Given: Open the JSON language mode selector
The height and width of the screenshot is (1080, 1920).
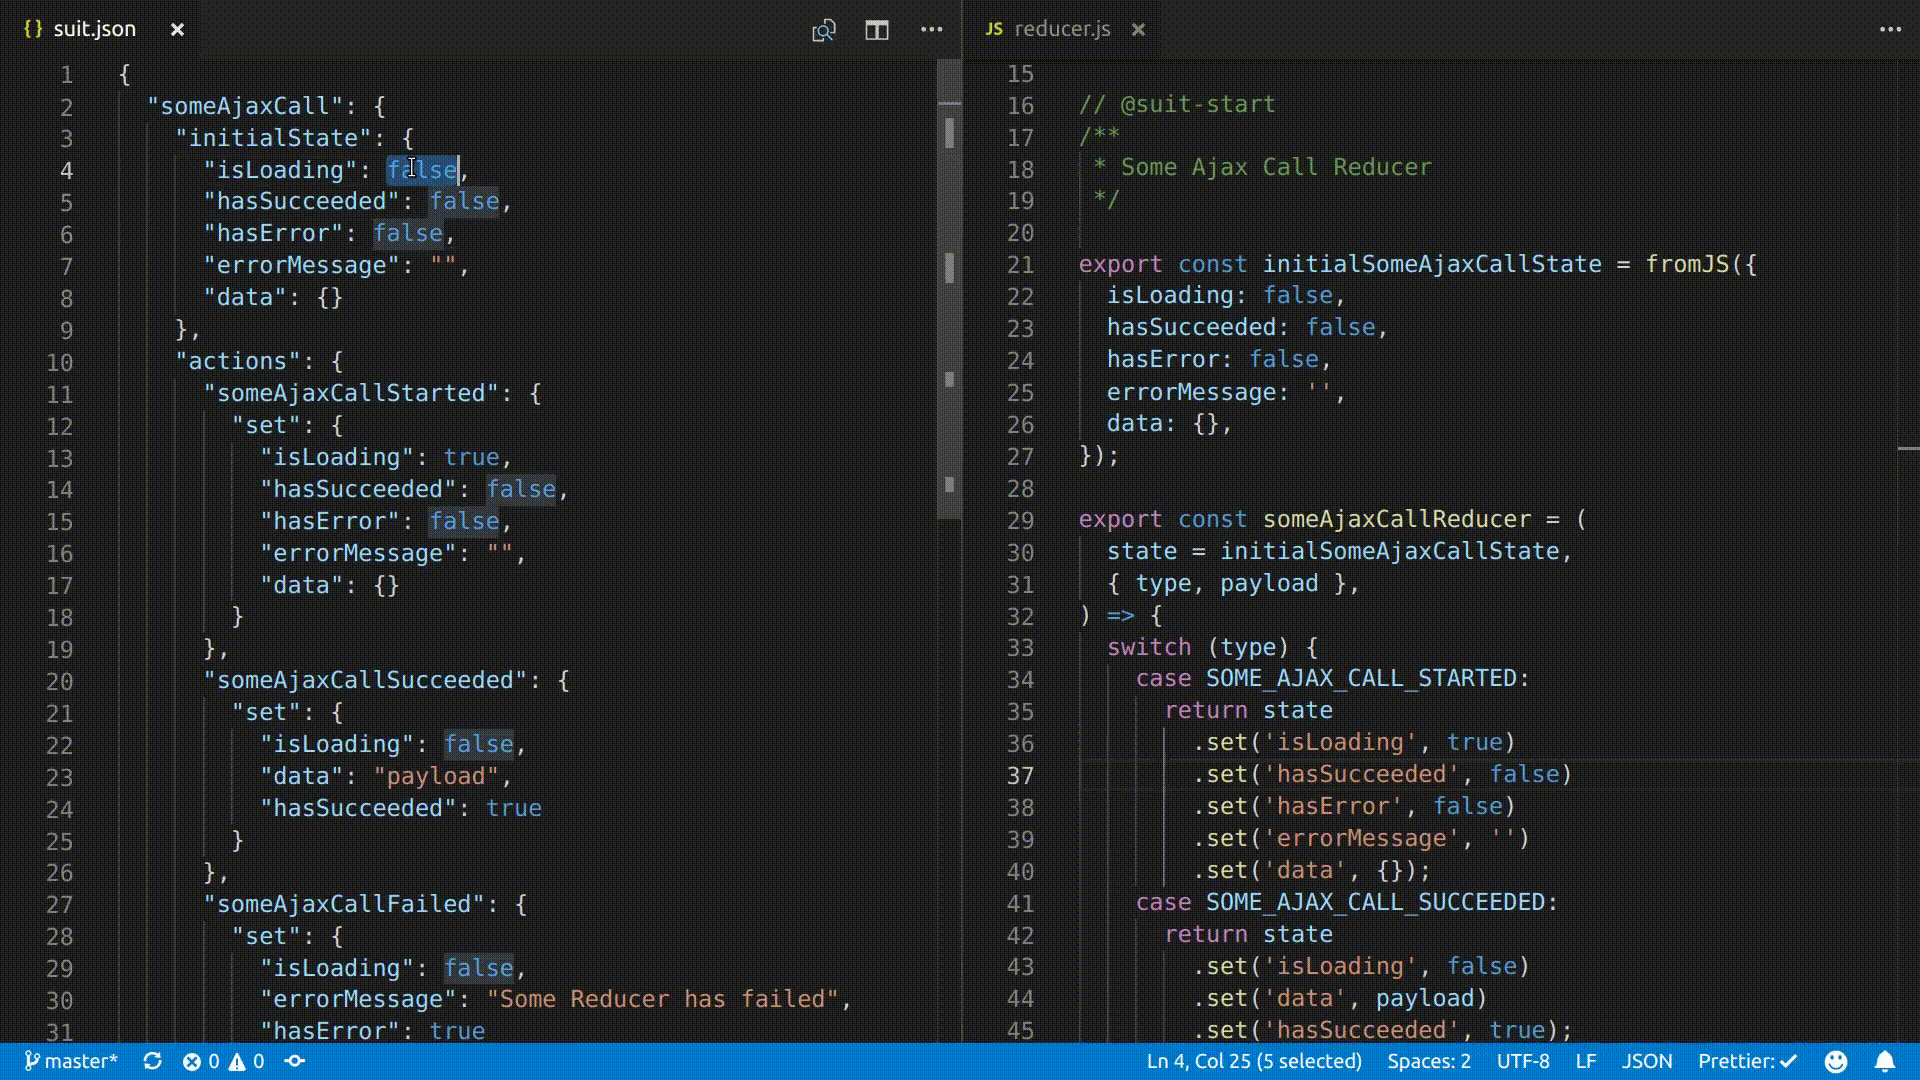Looking at the screenshot, I should click(1646, 1061).
